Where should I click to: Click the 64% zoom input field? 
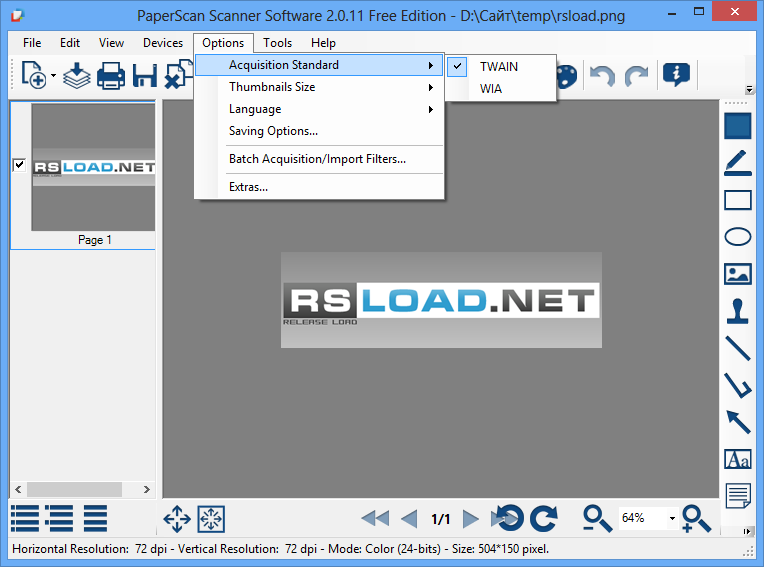tap(643, 518)
